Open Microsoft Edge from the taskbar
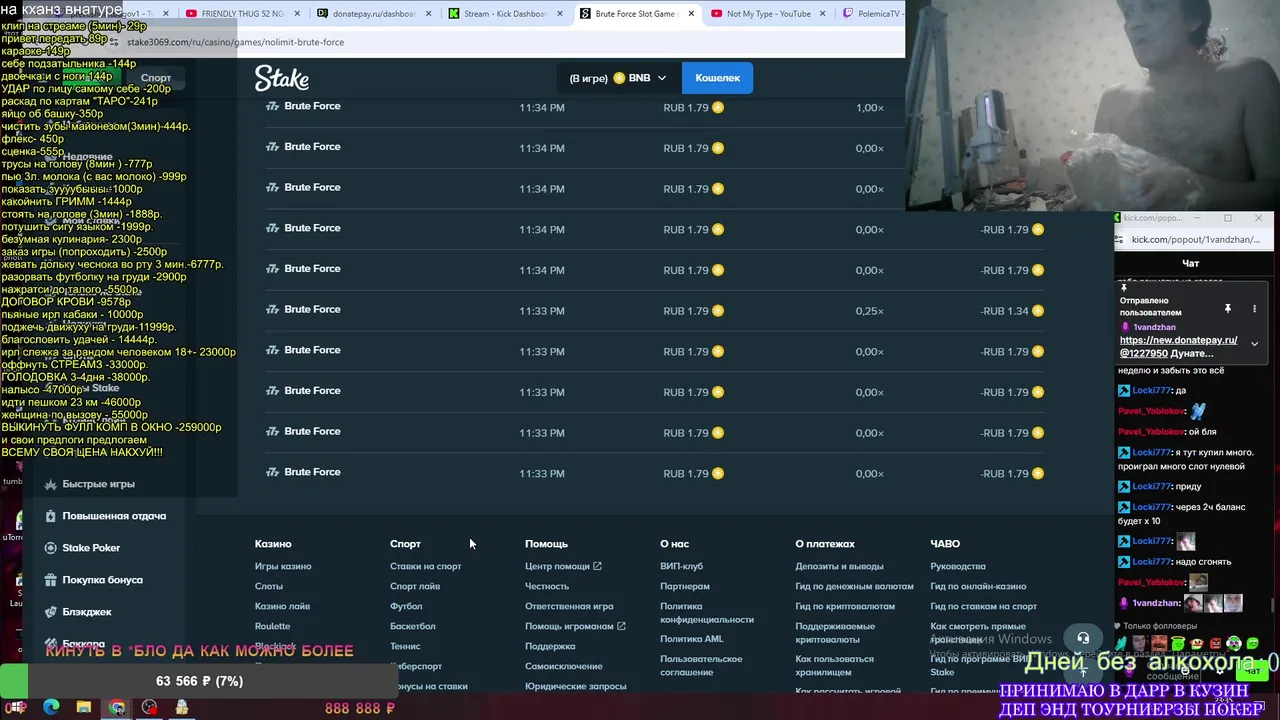Image resolution: width=1280 pixels, height=720 pixels. 51,707
